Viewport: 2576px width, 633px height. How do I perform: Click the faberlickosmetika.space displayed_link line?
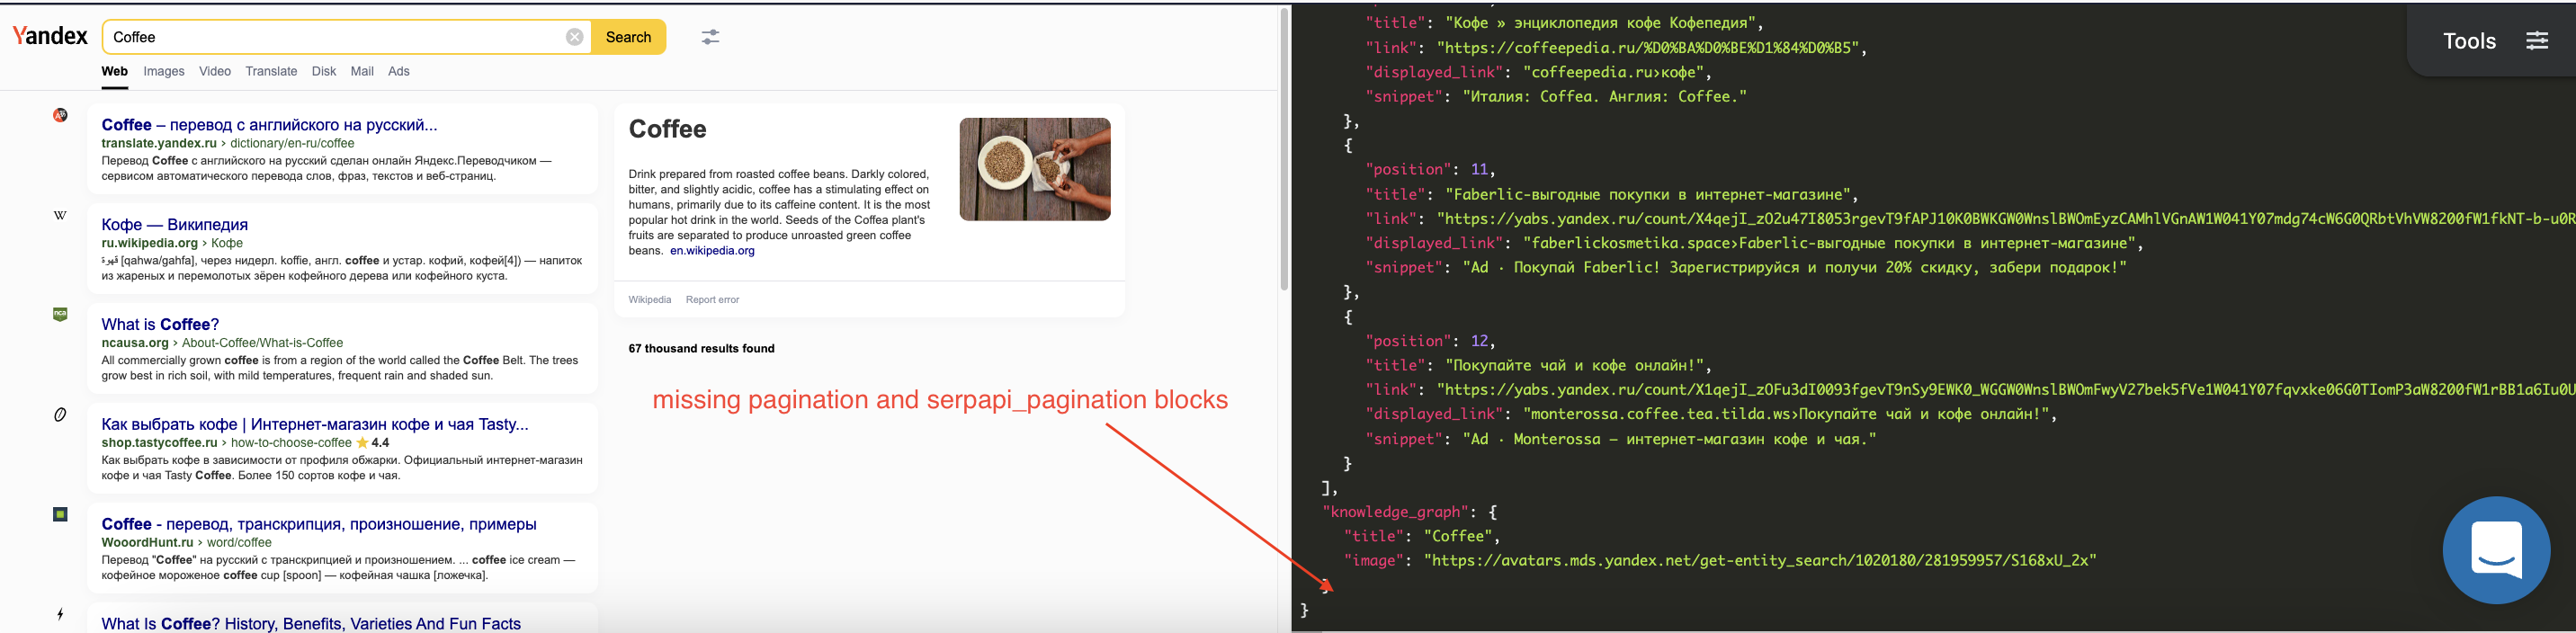tap(1755, 244)
